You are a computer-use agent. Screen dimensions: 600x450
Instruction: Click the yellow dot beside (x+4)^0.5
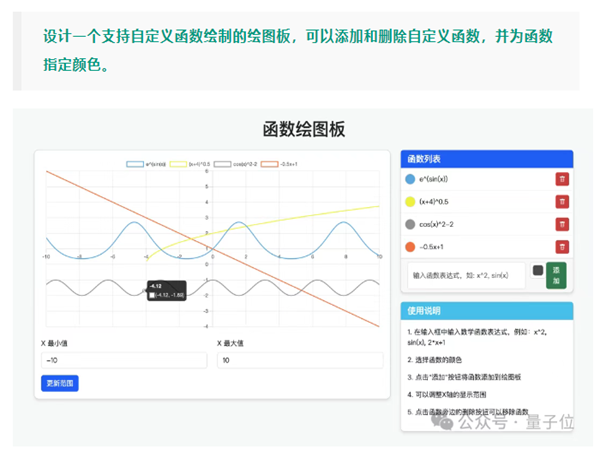410,202
